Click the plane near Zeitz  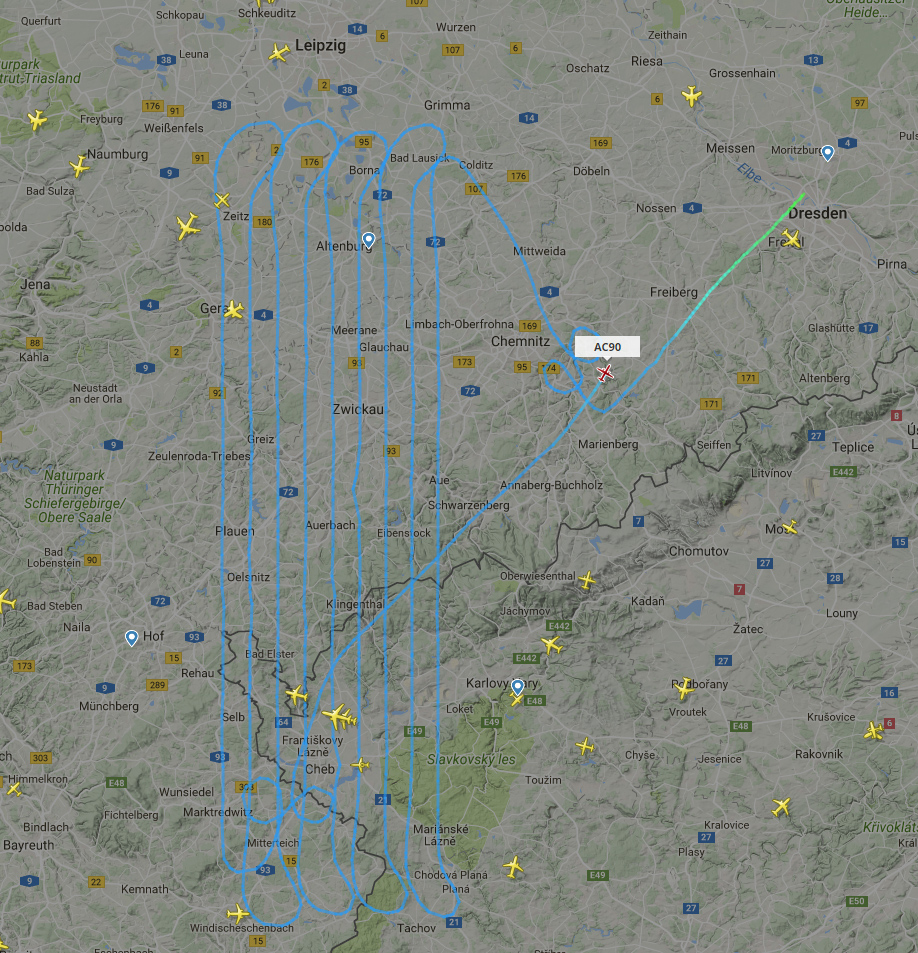(x=222, y=200)
